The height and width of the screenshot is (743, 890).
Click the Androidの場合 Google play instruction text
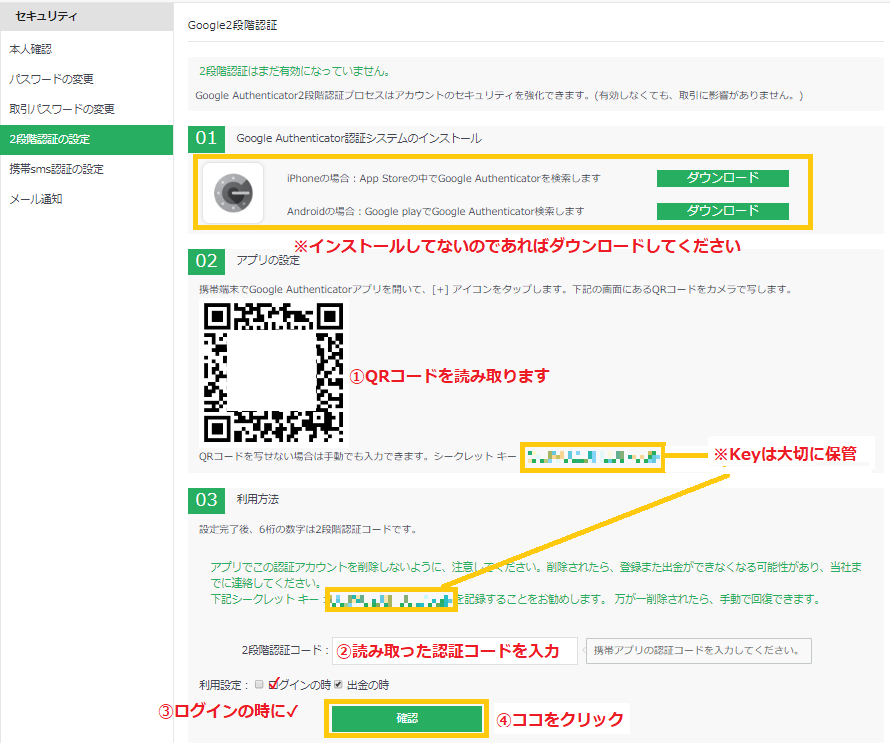coord(435,211)
